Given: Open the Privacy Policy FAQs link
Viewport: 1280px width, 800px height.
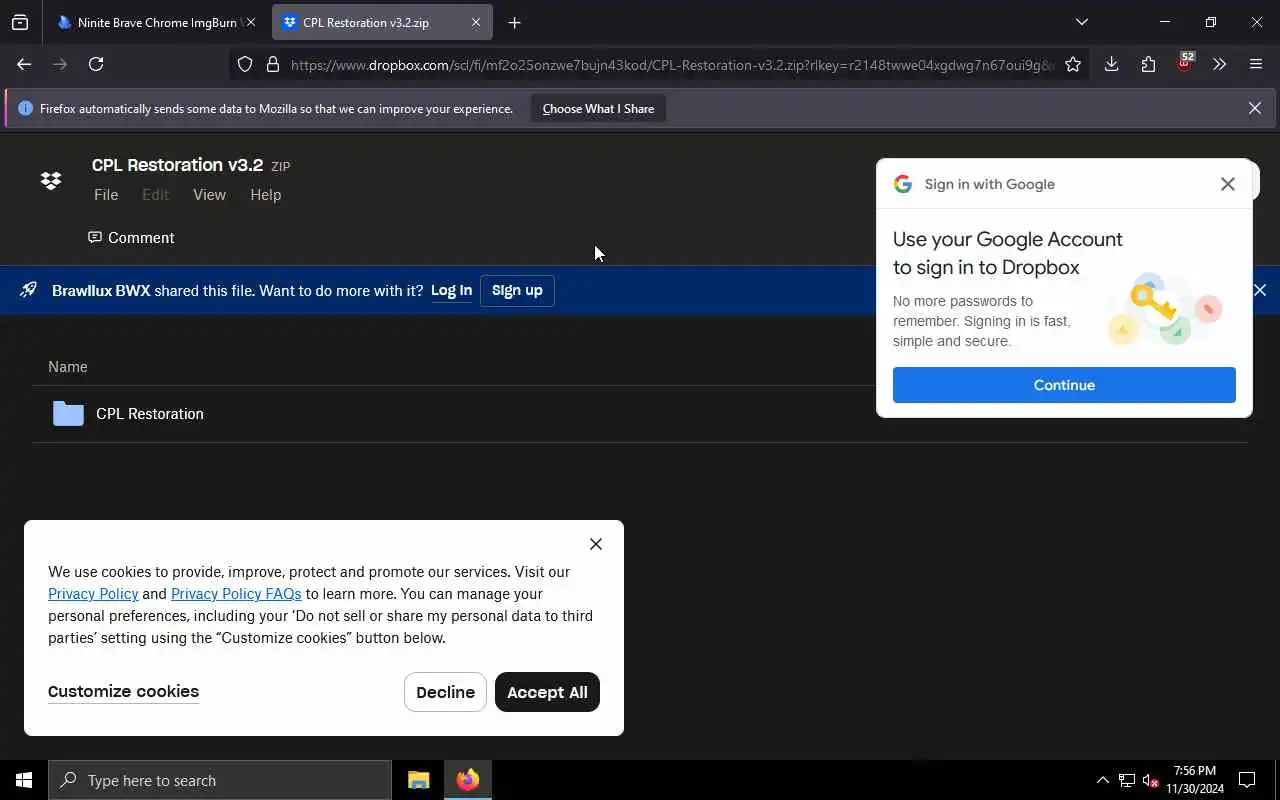Looking at the screenshot, I should click(x=236, y=594).
